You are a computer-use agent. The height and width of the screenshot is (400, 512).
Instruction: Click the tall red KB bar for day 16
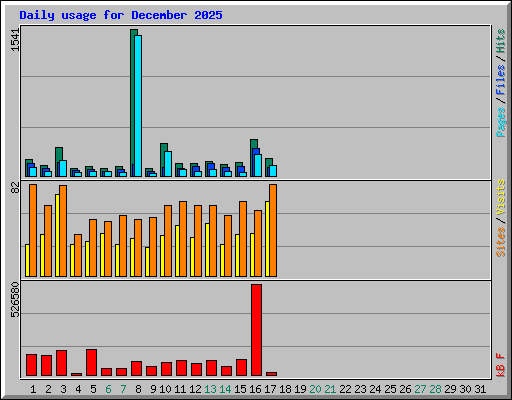click(256, 330)
